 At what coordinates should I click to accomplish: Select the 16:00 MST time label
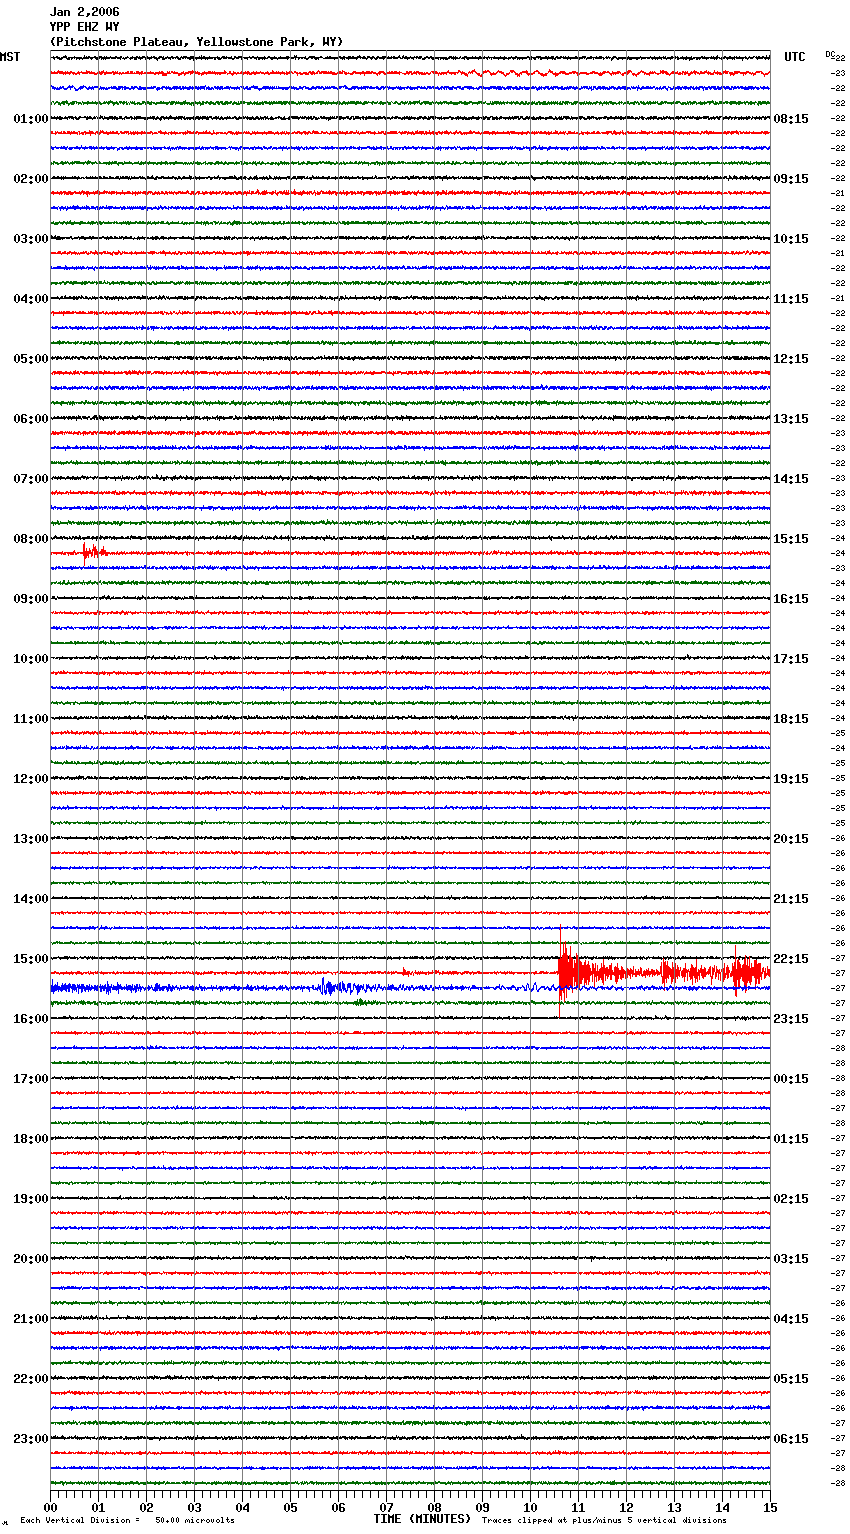[31, 1019]
